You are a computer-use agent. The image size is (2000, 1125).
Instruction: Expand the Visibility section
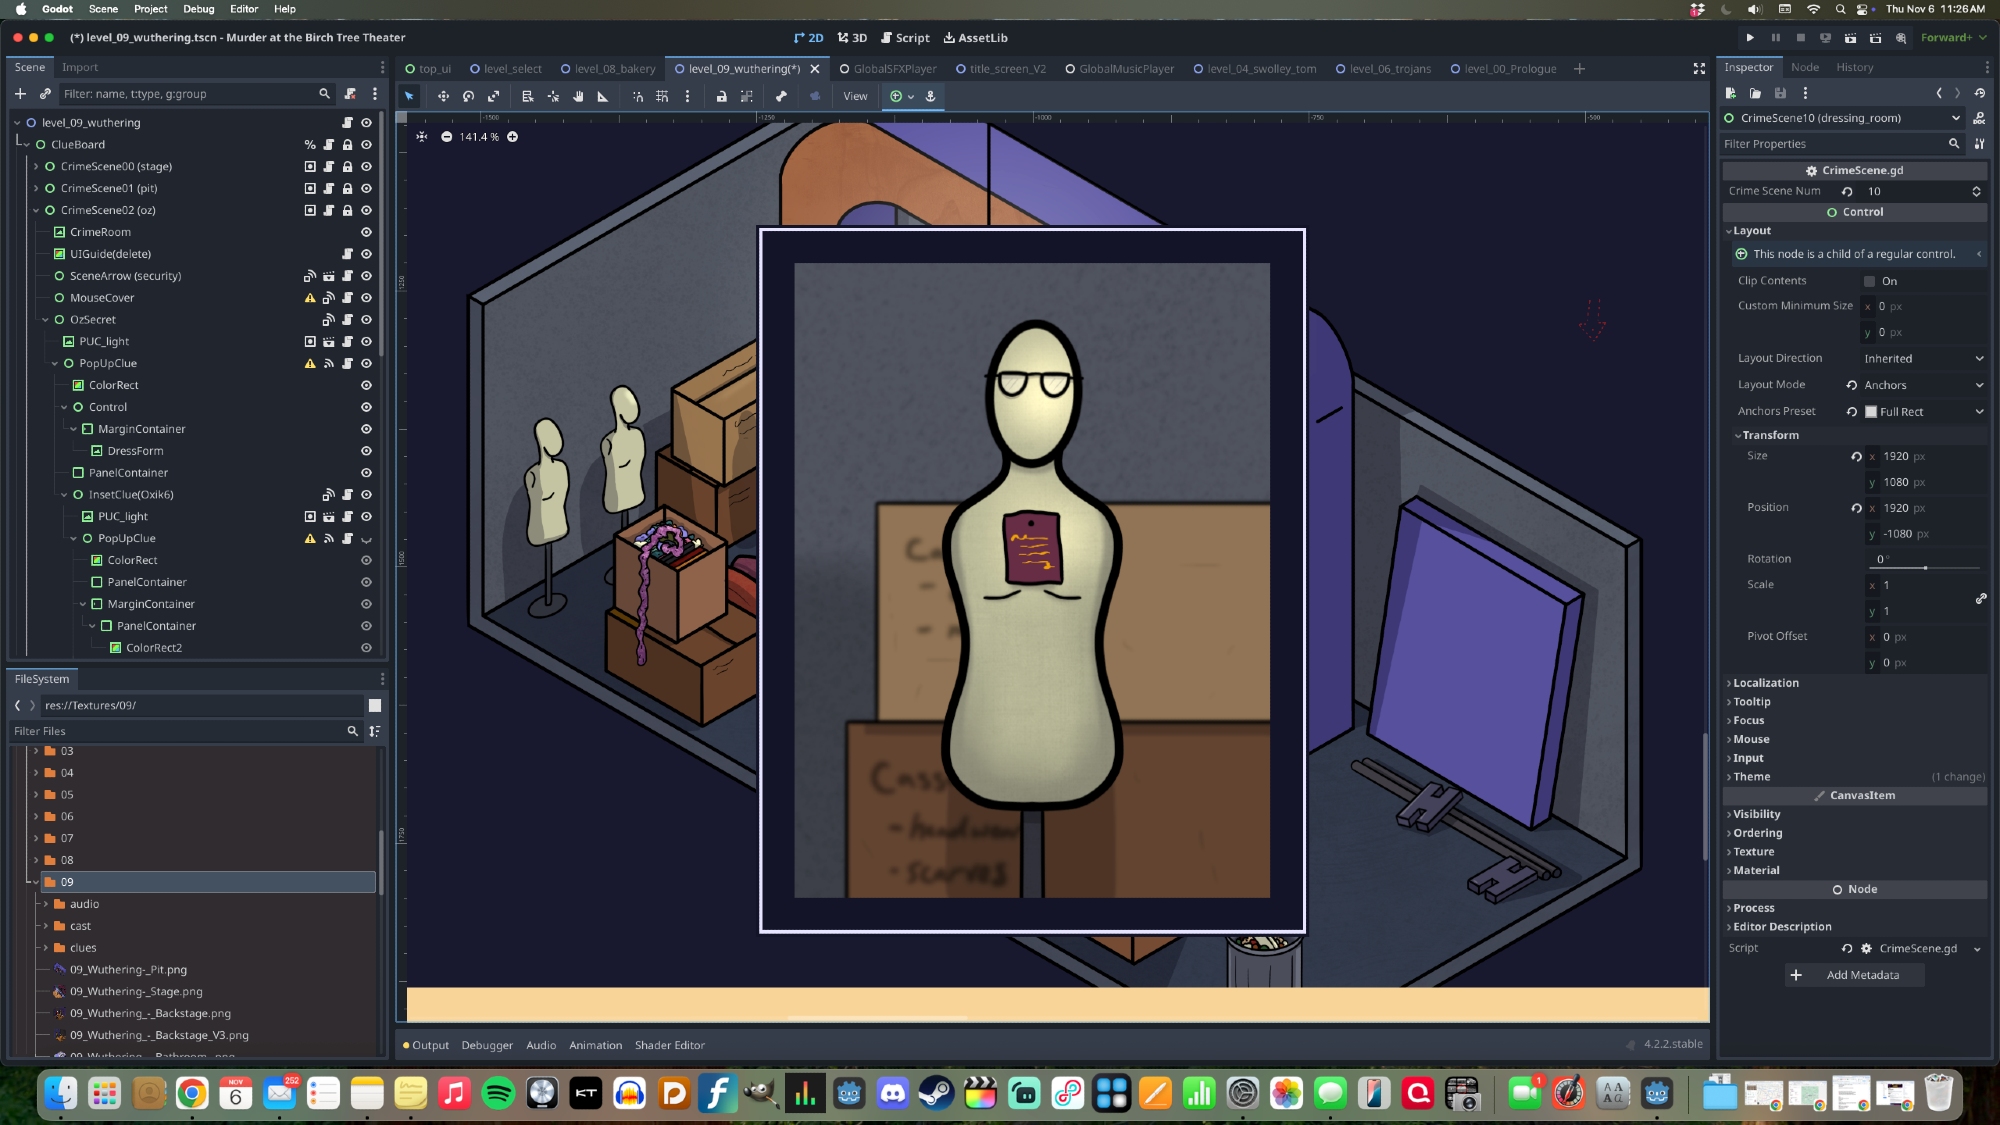pyautogui.click(x=1756, y=814)
